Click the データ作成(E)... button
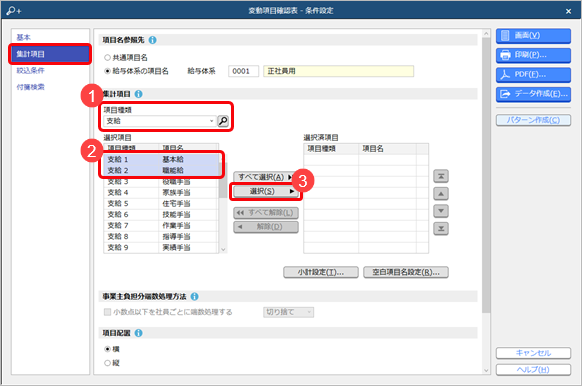The width and height of the screenshot is (582, 386). pos(533,94)
